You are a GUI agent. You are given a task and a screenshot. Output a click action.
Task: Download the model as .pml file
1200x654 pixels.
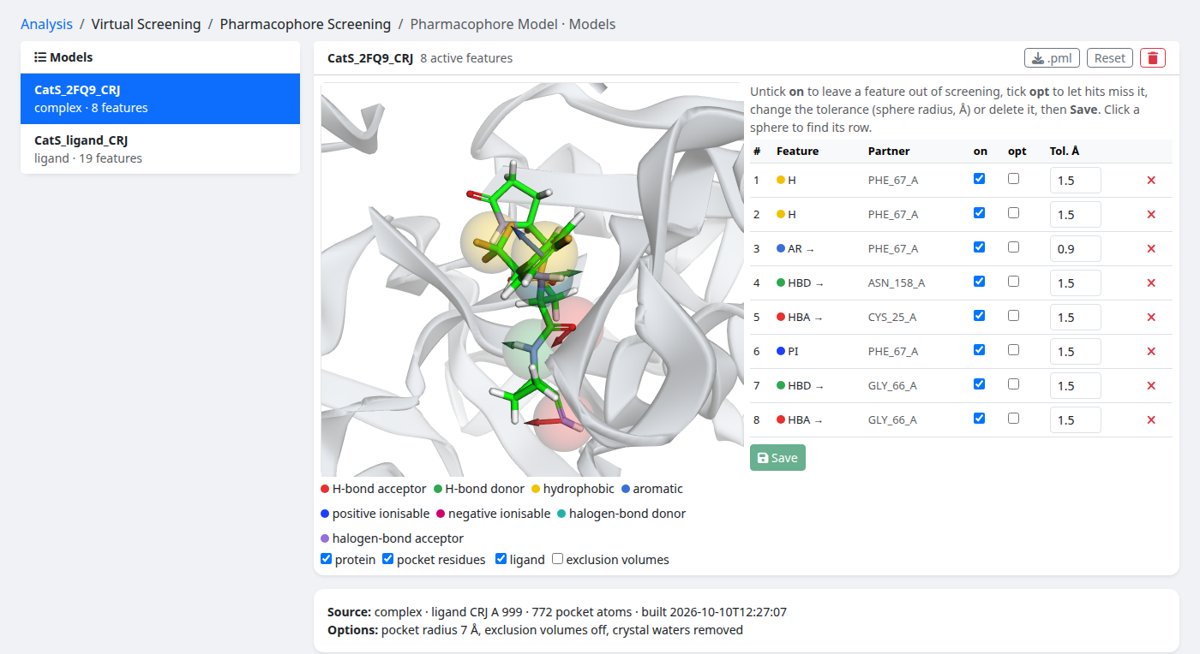point(1052,58)
